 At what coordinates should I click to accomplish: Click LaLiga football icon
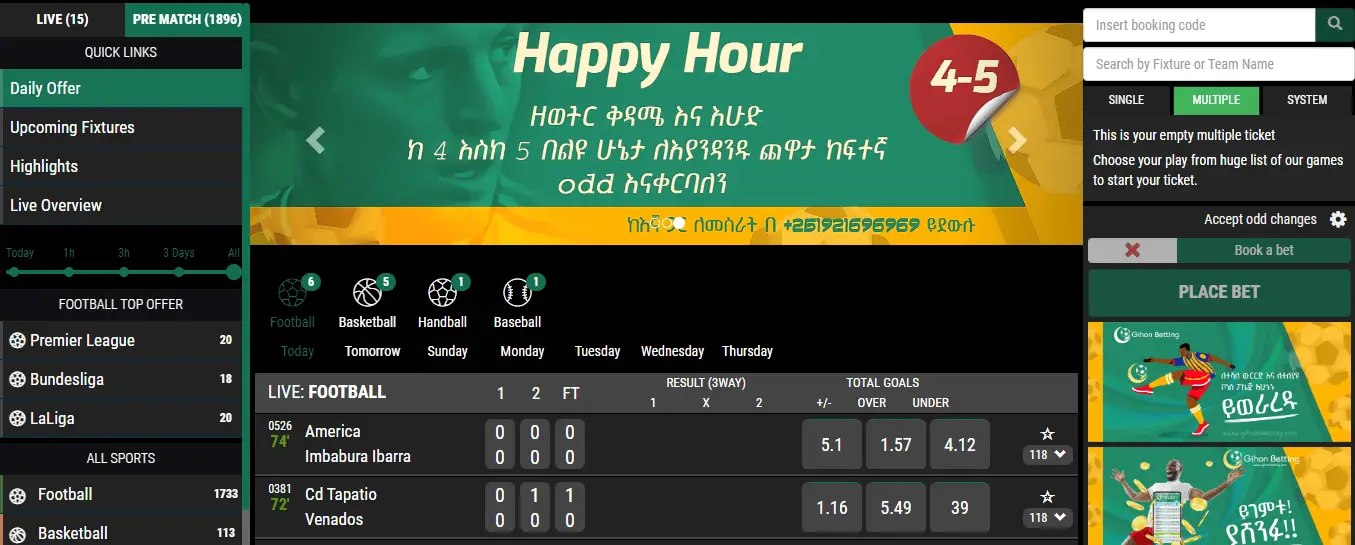pyautogui.click(x=17, y=418)
